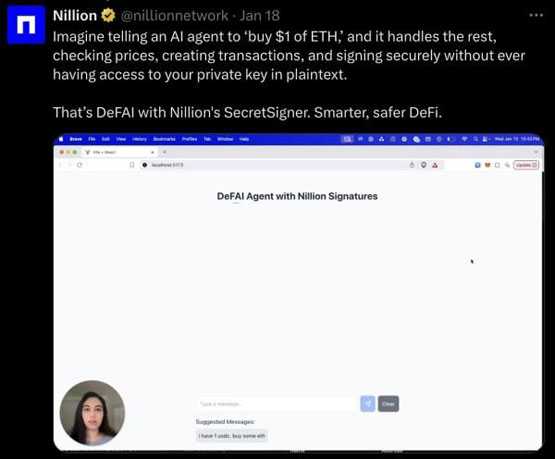The width and height of the screenshot is (555, 459).
Task: Open the Apple menu in the menu bar
Action: coord(61,139)
